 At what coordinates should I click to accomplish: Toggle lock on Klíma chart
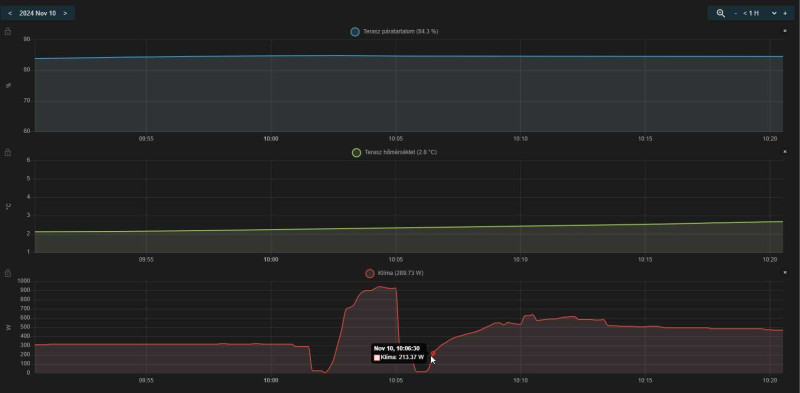click(x=8, y=273)
